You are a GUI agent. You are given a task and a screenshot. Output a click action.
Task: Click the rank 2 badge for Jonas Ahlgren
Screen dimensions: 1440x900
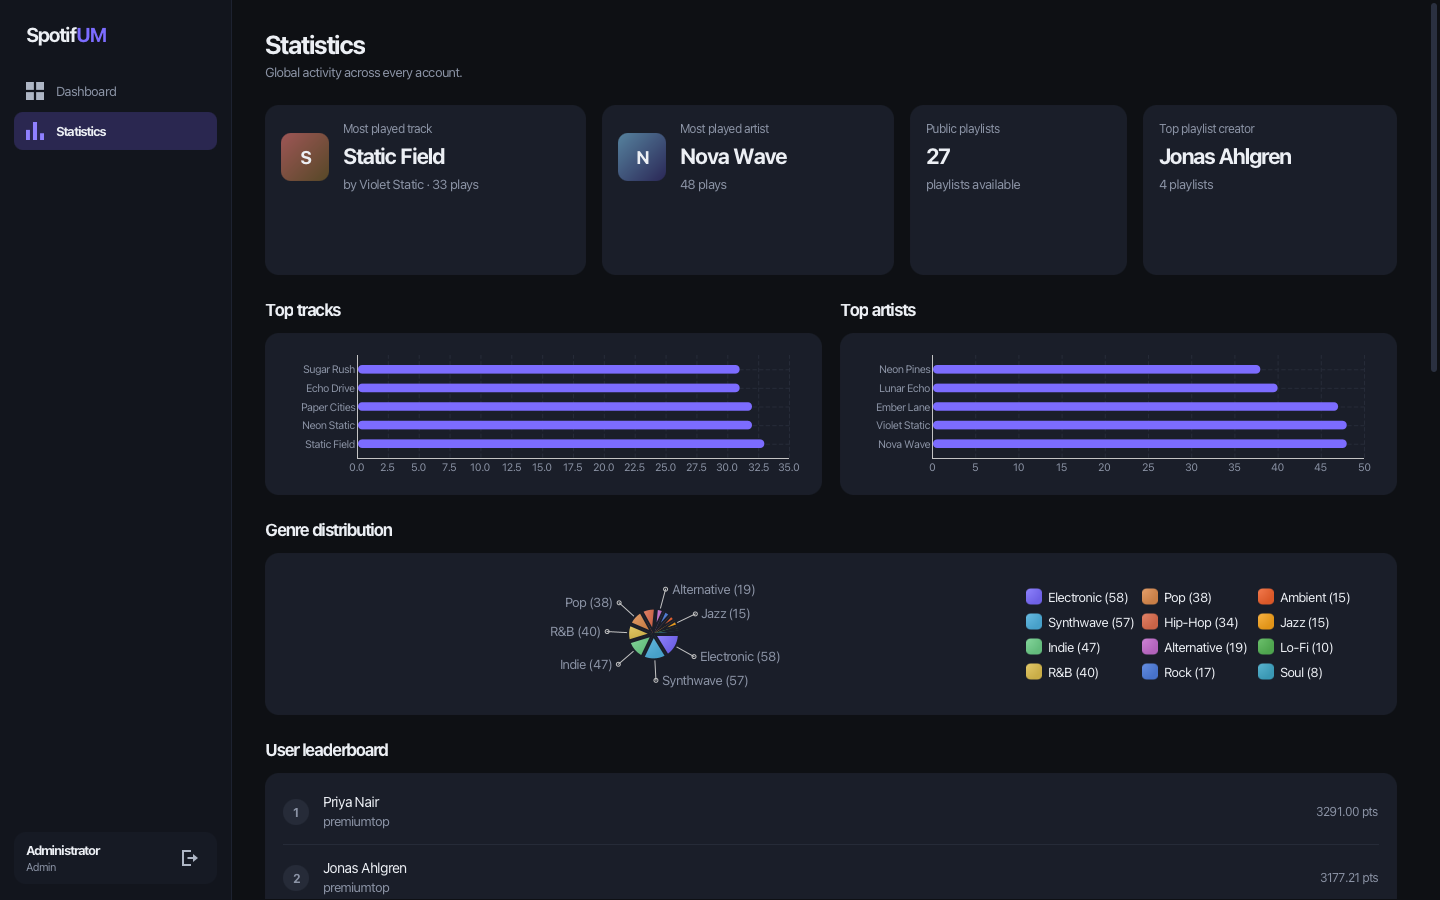click(296, 878)
